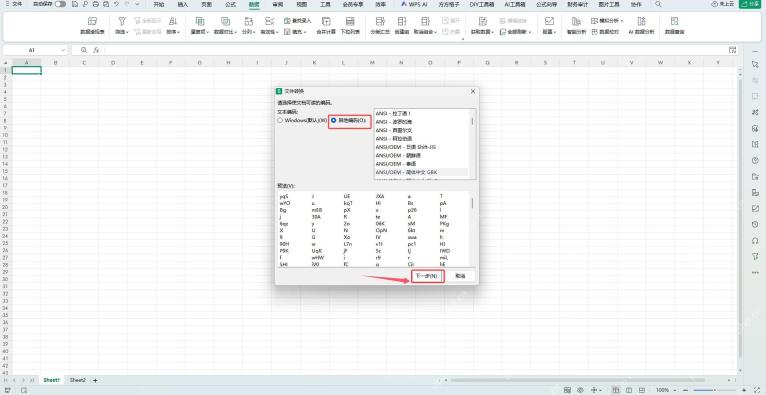Switch to the Home (开始) tab
766x395 pixels.
pos(159,4)
